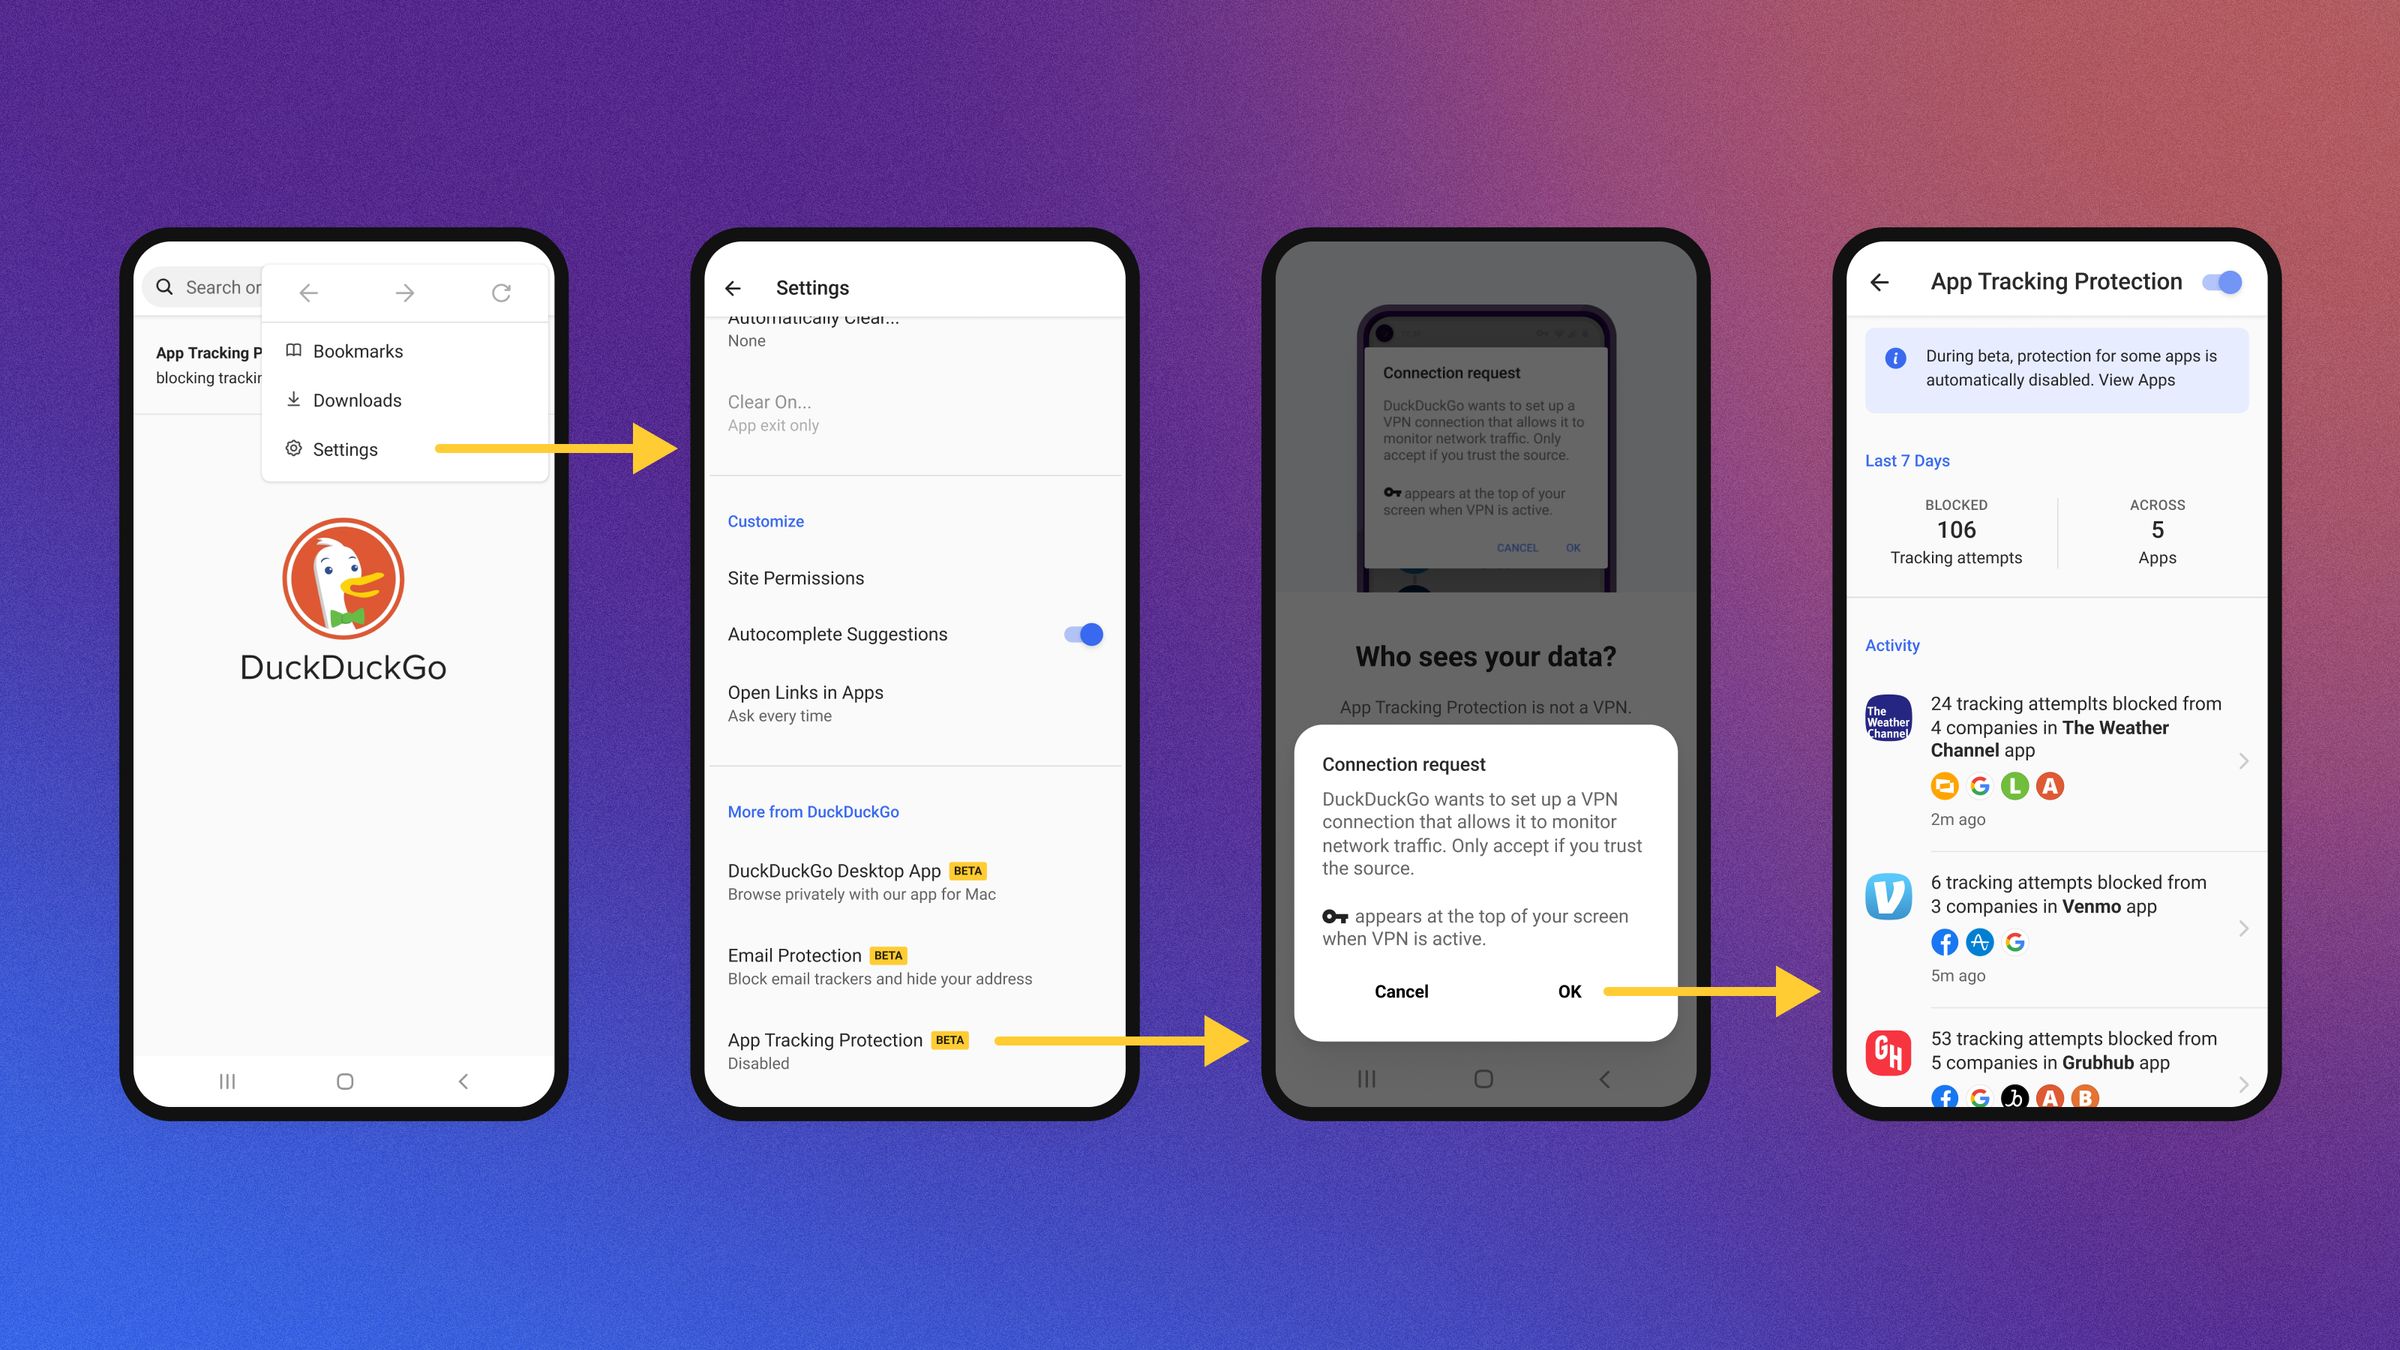Click the back arrow in Settings
2400x1350 pixels.
point(740,287)
